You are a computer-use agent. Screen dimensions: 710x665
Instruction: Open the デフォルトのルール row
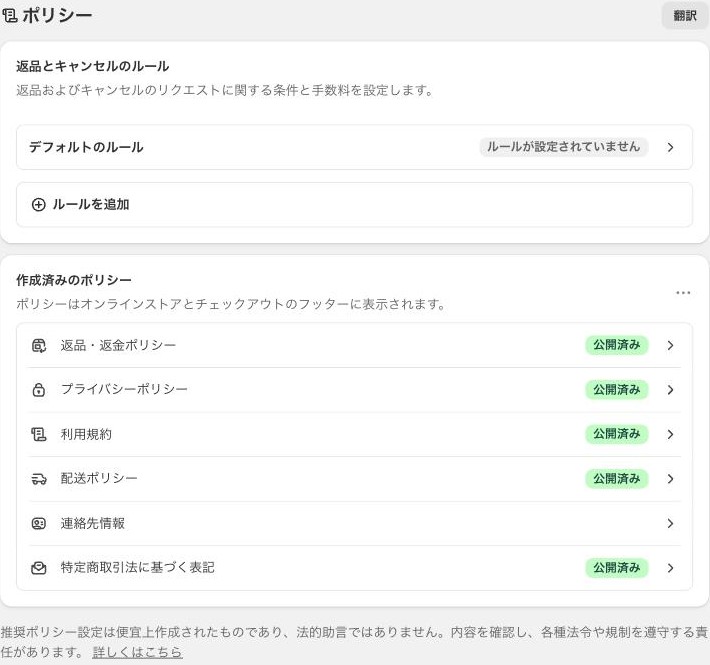coord(354,147)
